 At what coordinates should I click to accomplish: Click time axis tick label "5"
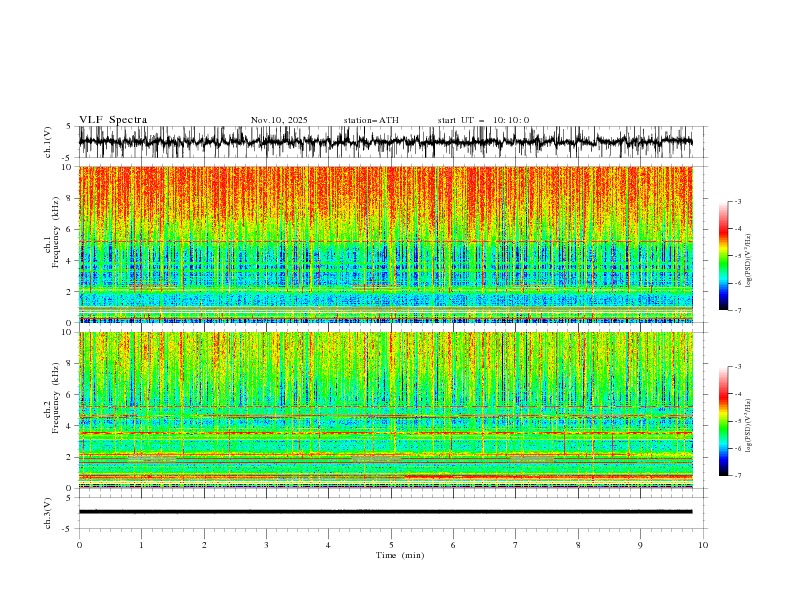391,545
